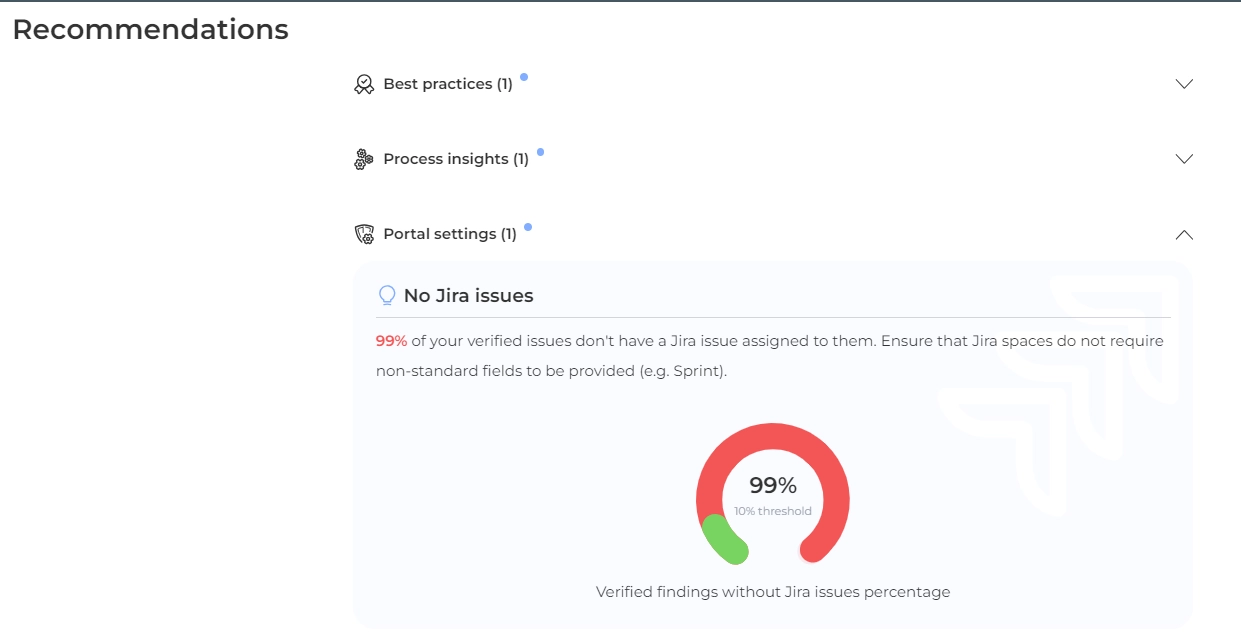Screen dimensions: 1241x633
Task: Expand the Best practices section chevron
Action: [x=1184, y=84]
